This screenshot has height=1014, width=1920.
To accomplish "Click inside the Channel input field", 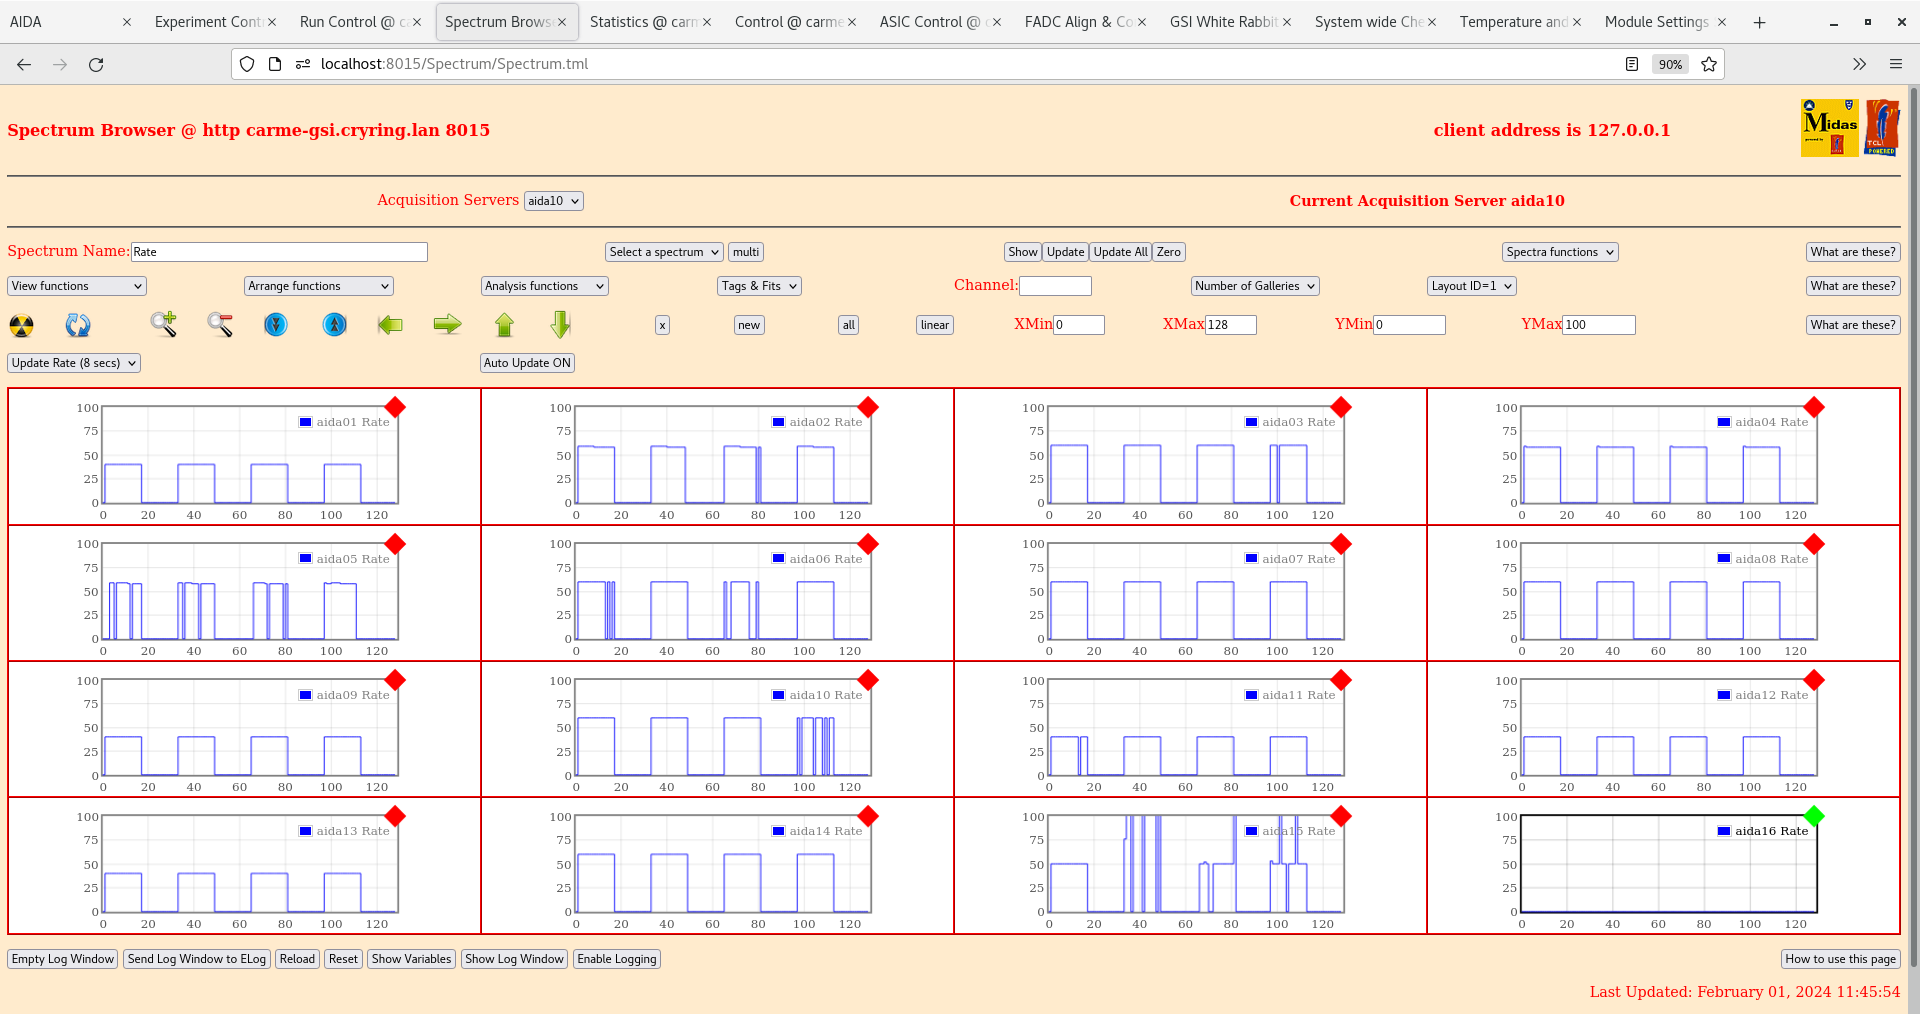I will (x=1055, y=286).
